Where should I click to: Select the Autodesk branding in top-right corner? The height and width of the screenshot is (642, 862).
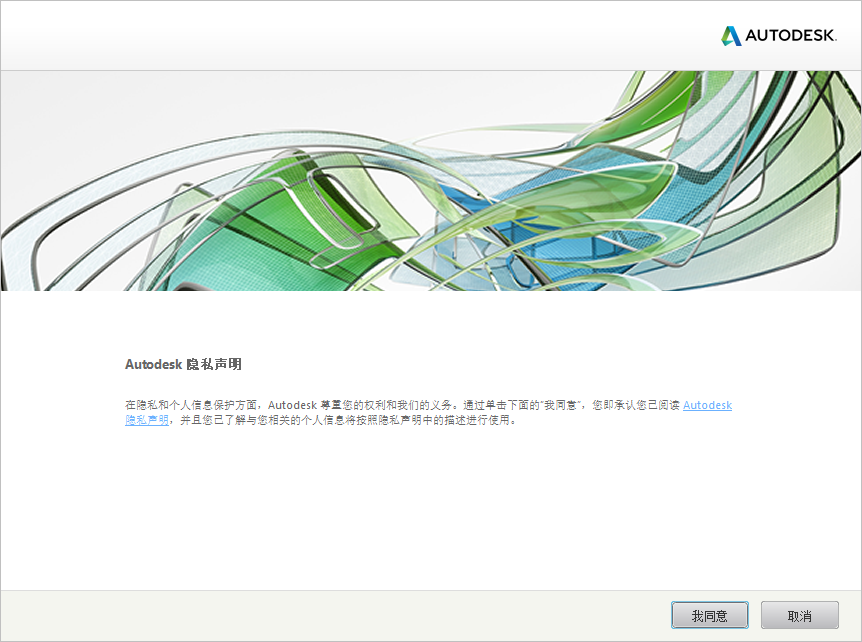point(780,33)
